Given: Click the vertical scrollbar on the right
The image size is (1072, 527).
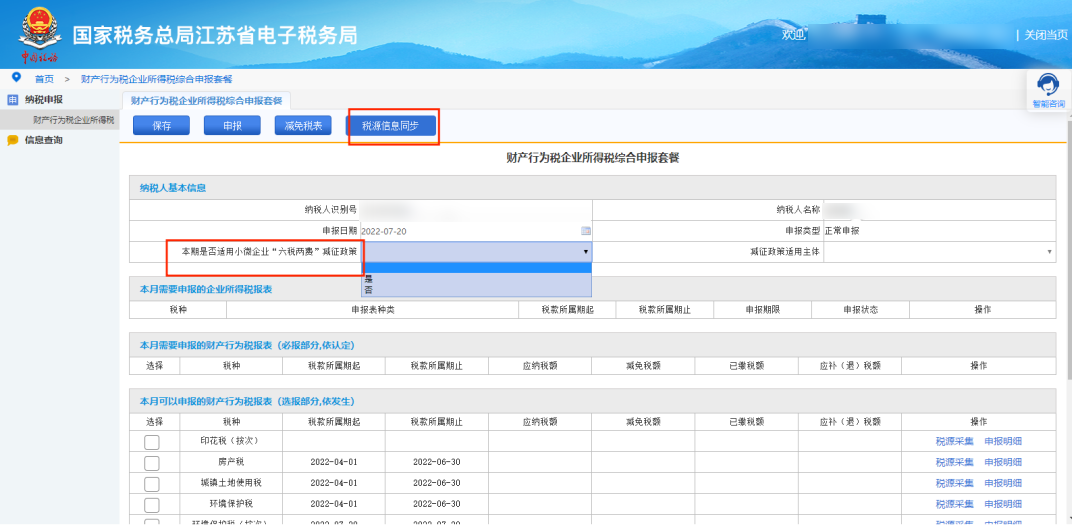Looking at the screenshot, I should (1068, 249).
